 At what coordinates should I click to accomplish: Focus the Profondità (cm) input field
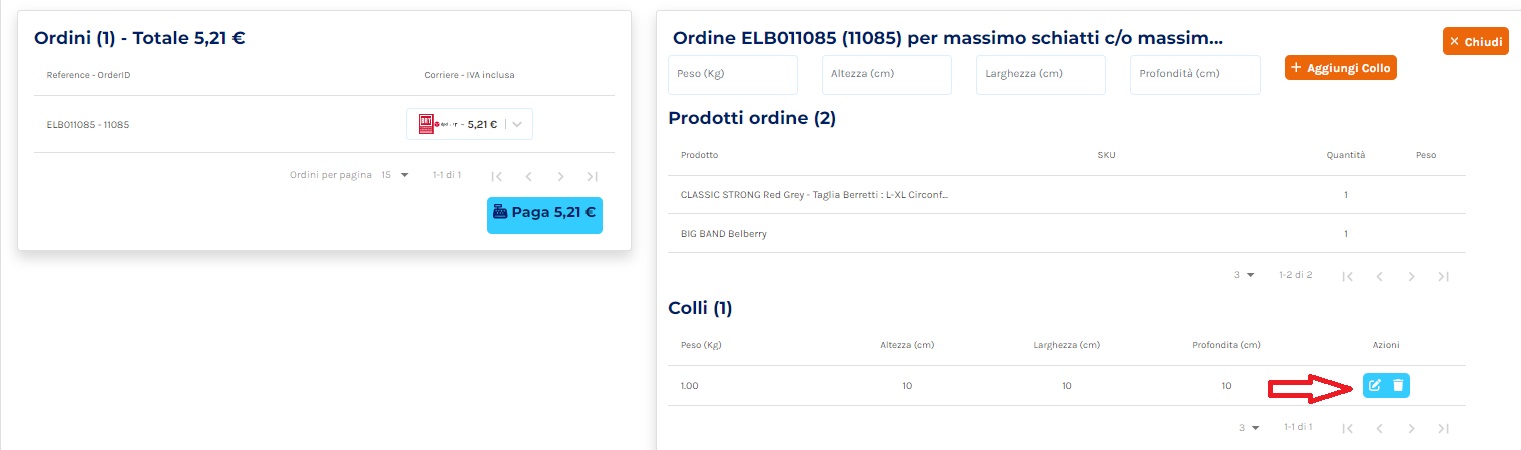1195,75
